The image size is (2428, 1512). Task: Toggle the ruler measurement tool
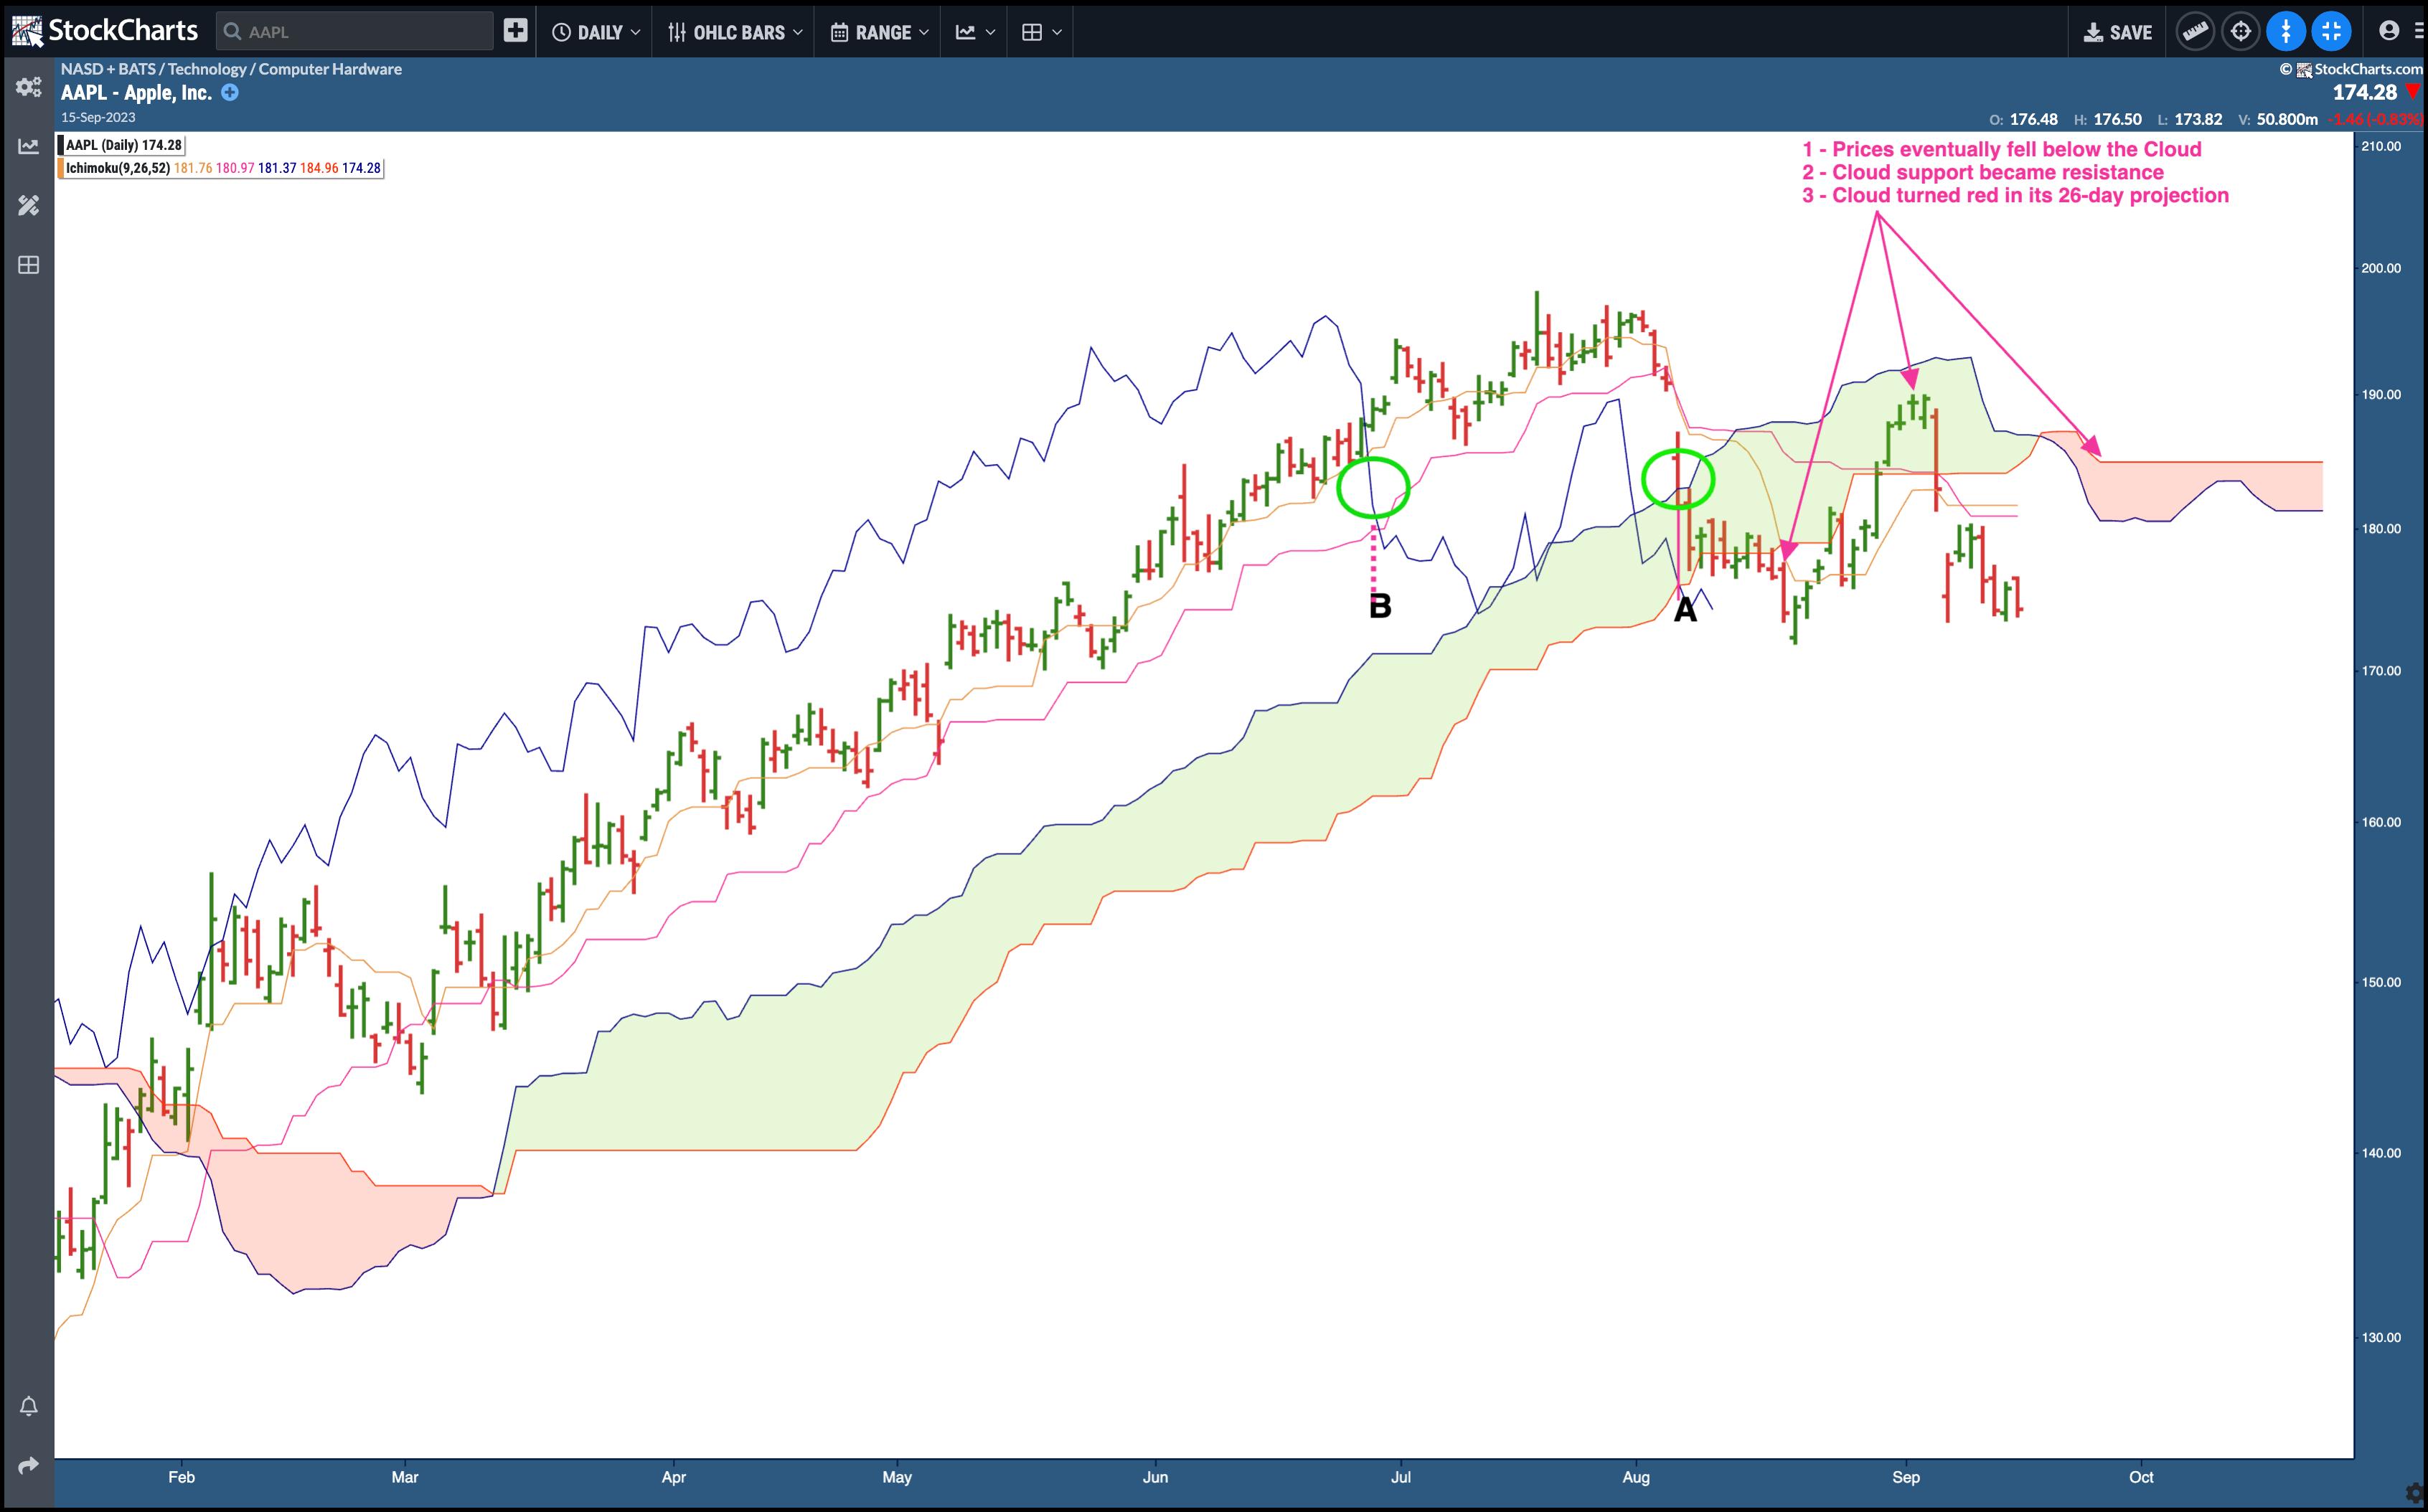pyautogui.click(x=2194, y=31)
